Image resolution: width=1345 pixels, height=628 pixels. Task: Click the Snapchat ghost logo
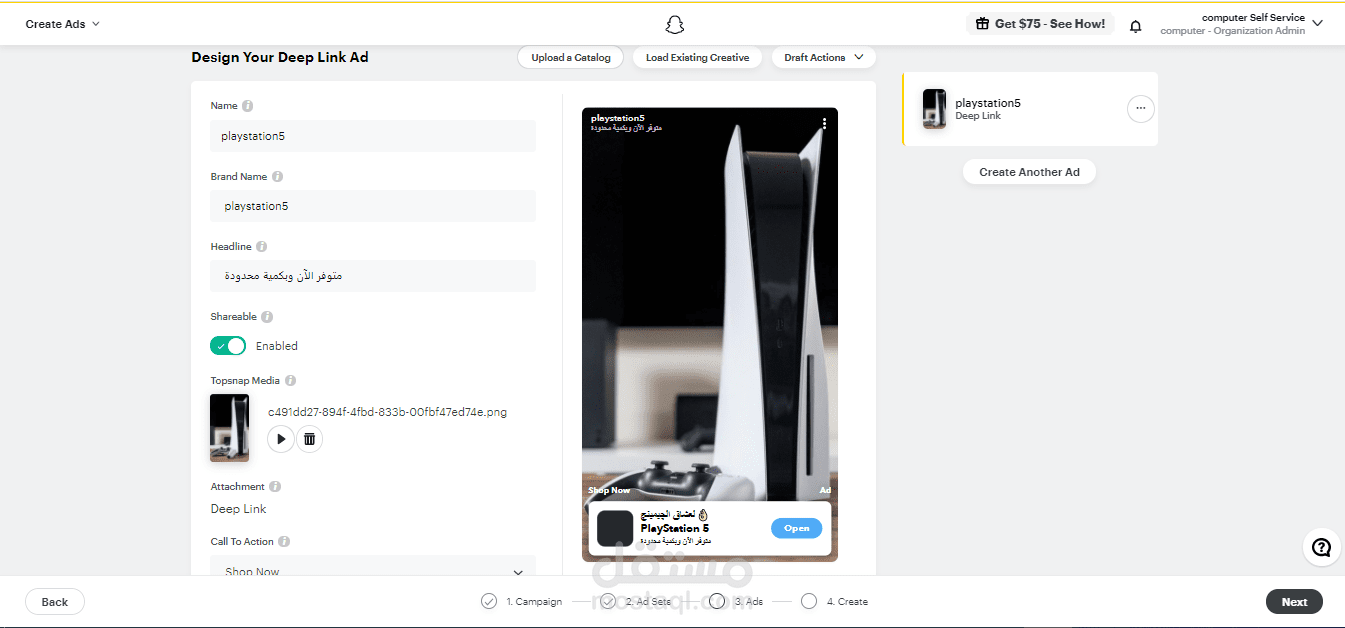coord(674,25)
